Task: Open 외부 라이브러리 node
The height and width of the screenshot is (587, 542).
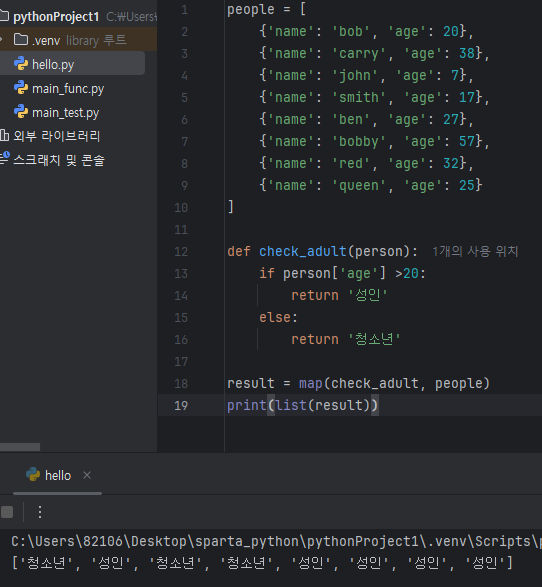Action: (57, 136)
